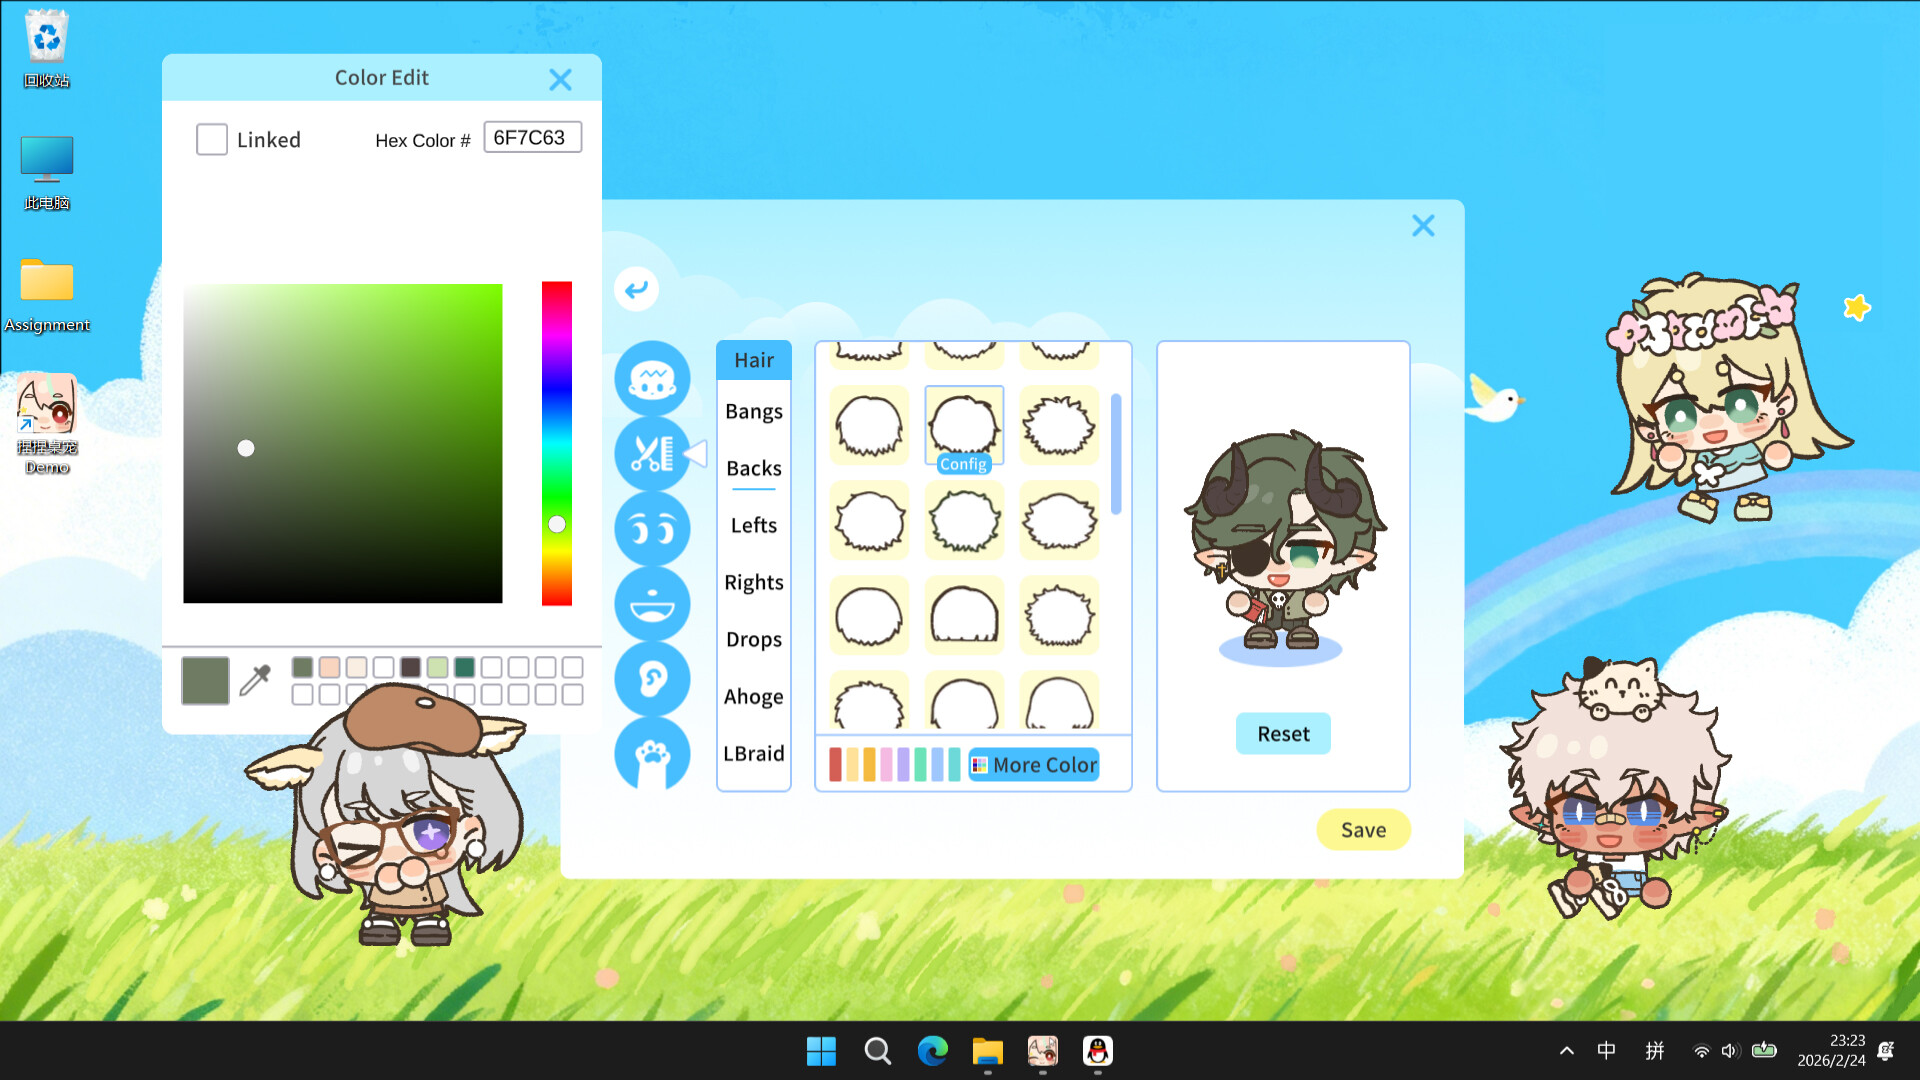Click the Hex Color input field
The image size is (1920, 1080).
(532, 137)
